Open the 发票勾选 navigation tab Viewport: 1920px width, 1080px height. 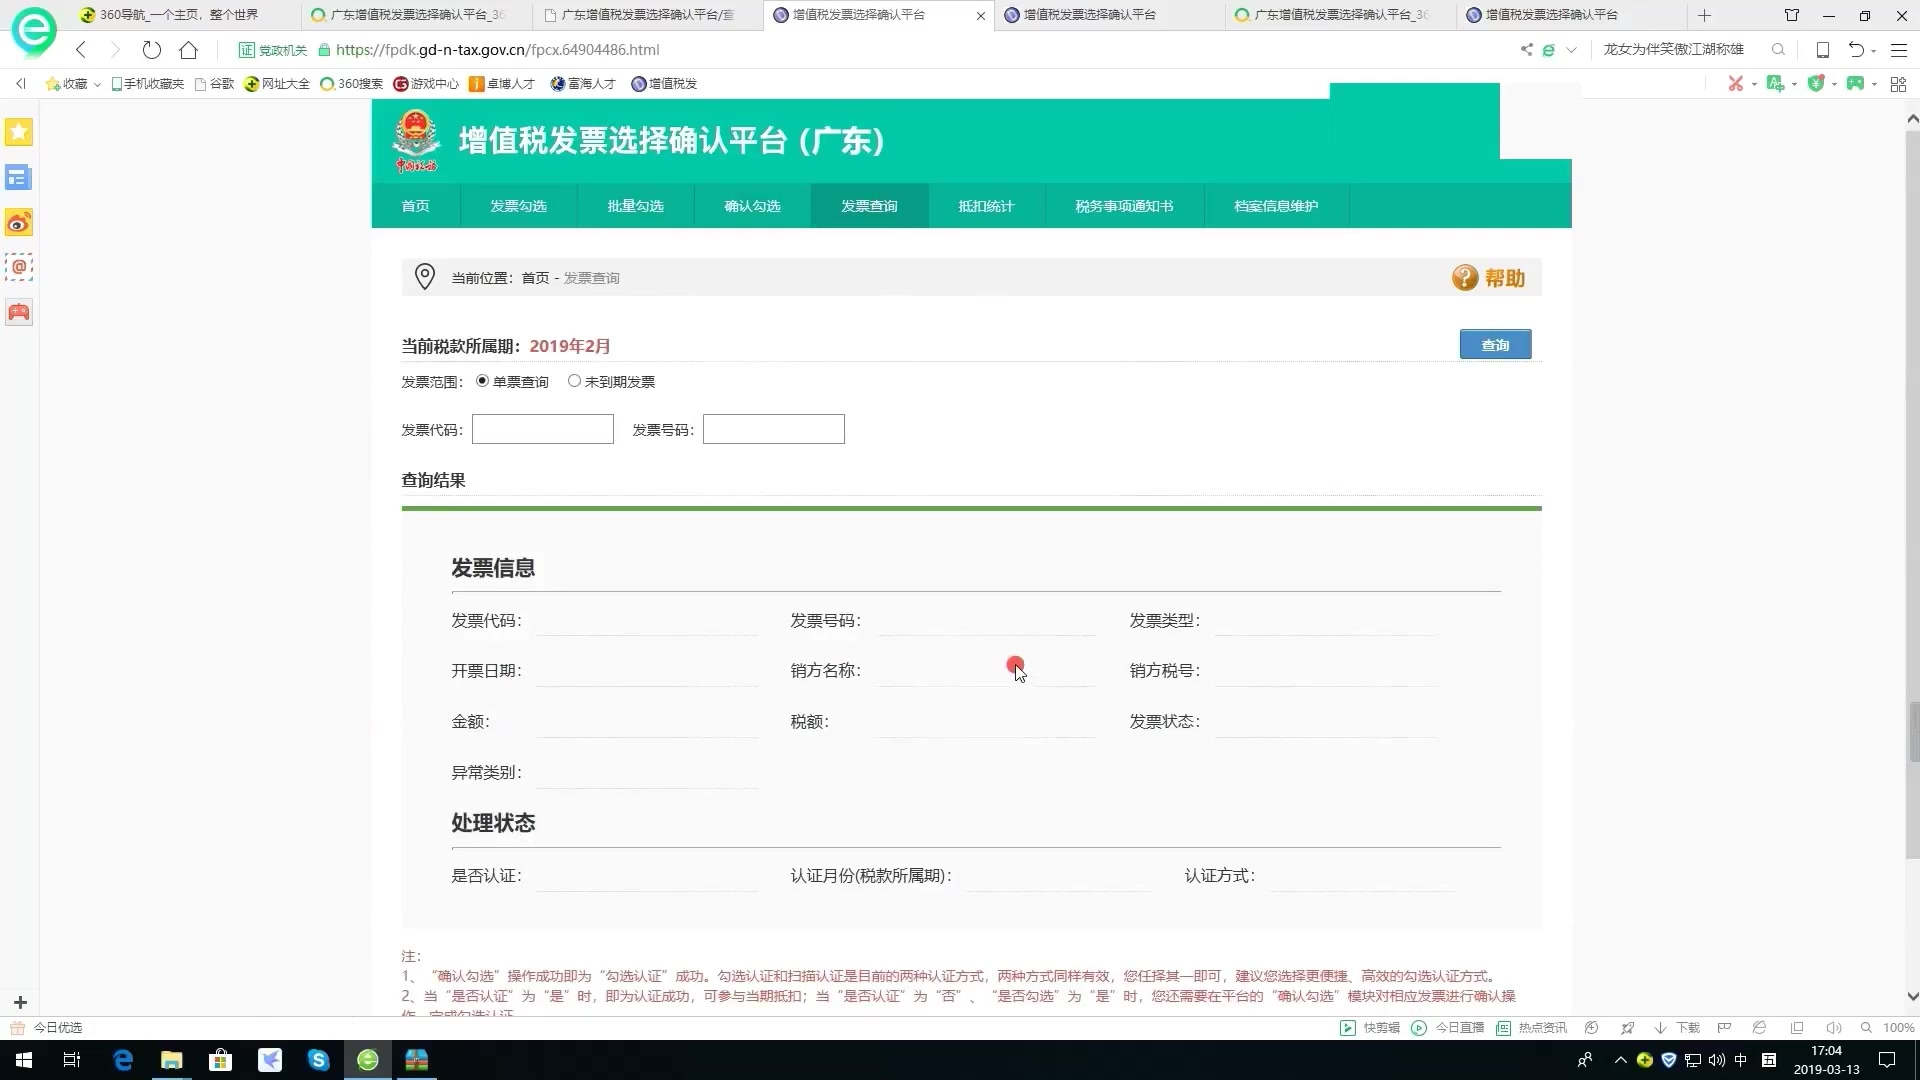[518, 206]
